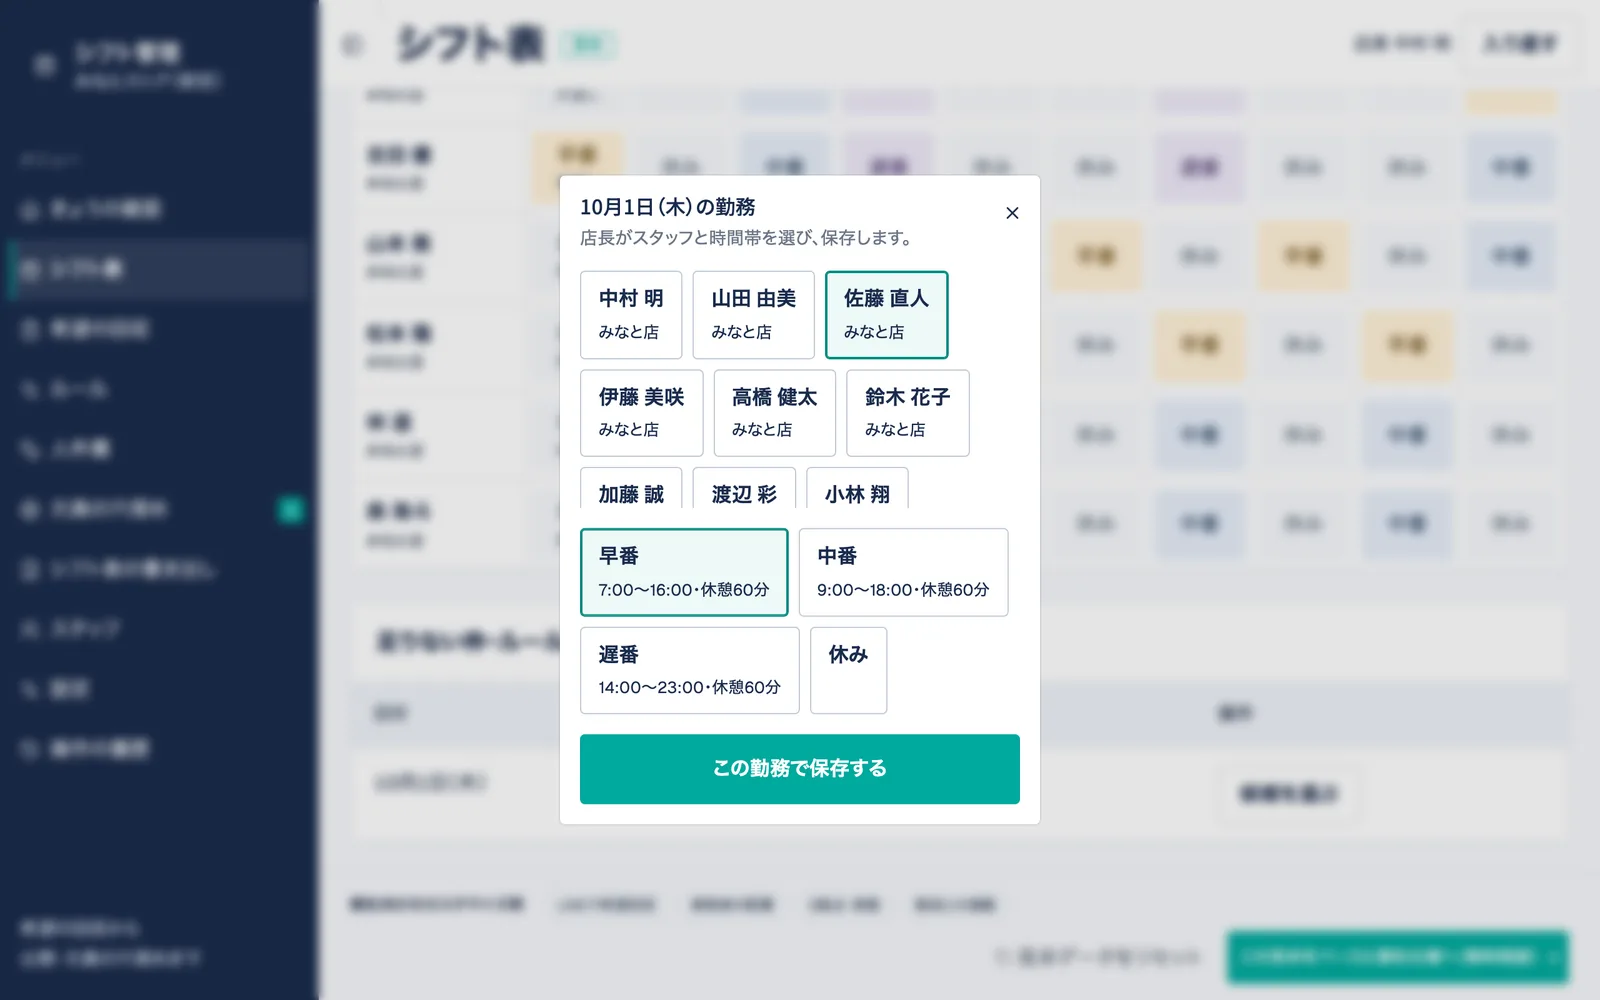
Task: Click この勤務で保存する button
Action: 800,769
